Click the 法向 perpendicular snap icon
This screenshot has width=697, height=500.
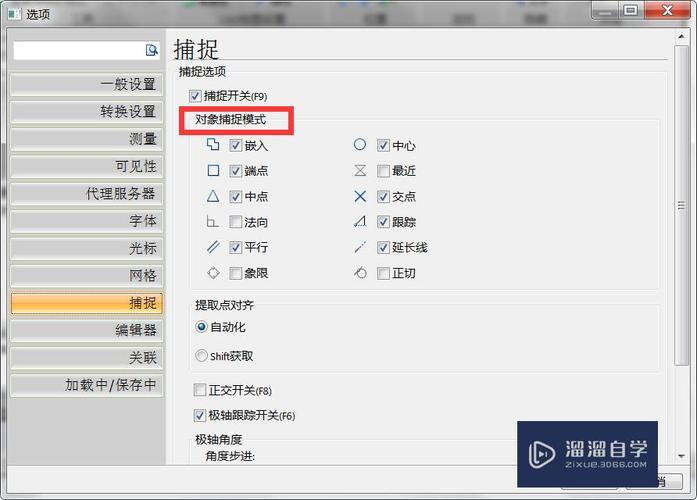point(212,221)
